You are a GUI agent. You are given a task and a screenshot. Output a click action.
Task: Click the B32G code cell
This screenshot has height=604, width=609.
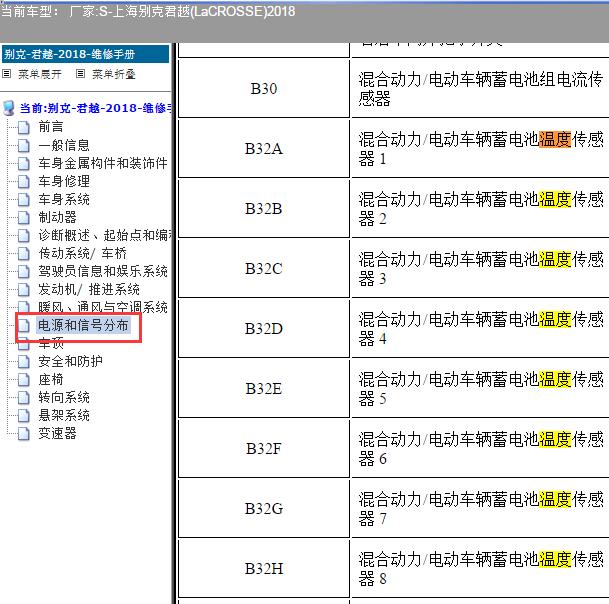(x=264, y=509)
